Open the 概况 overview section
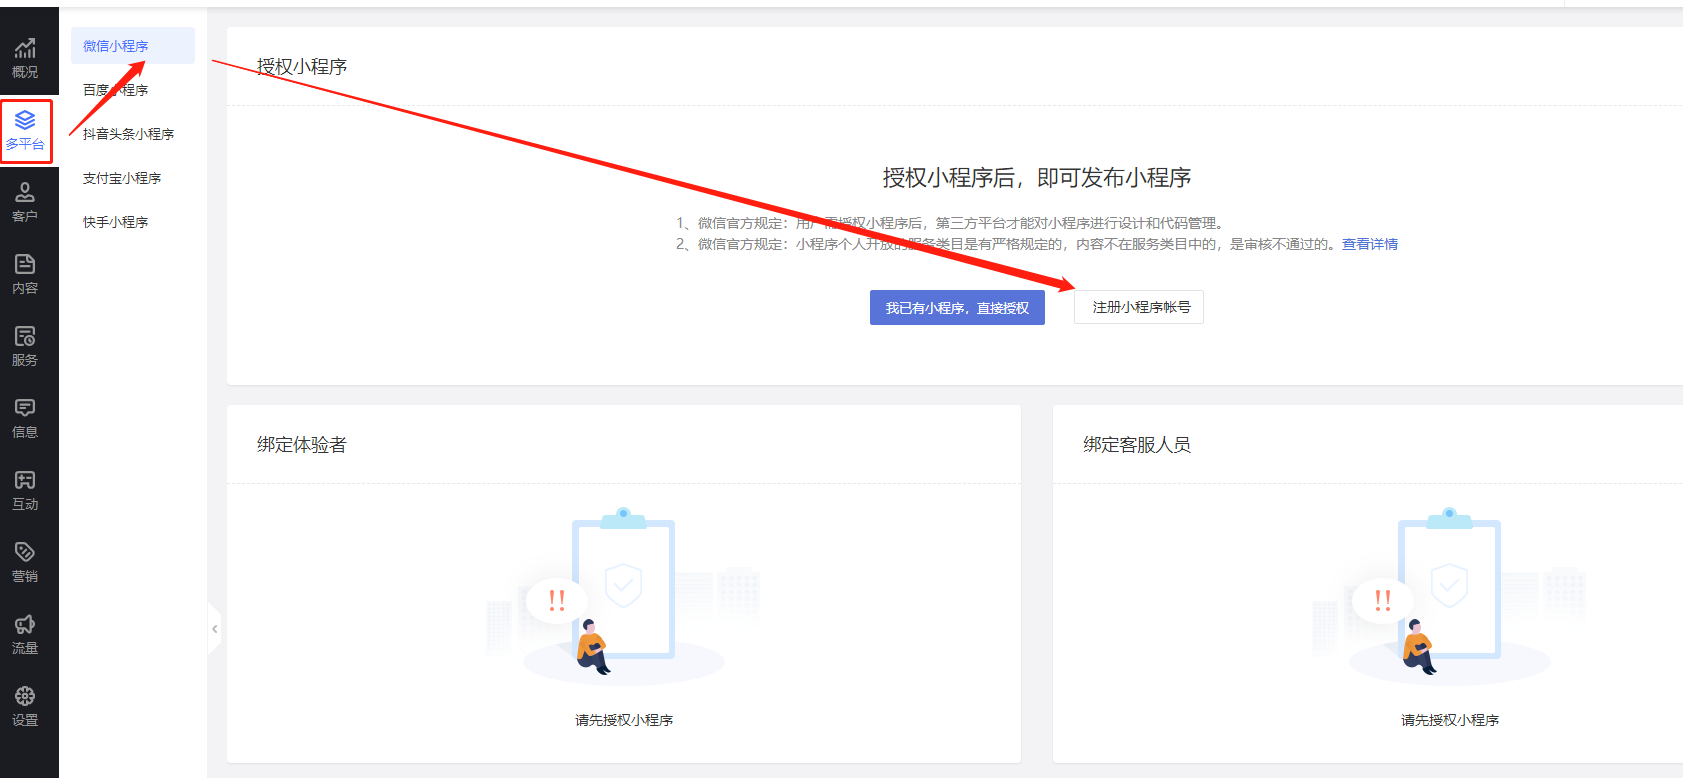This screenshot has height=778, width=1683. pos(25,58)
